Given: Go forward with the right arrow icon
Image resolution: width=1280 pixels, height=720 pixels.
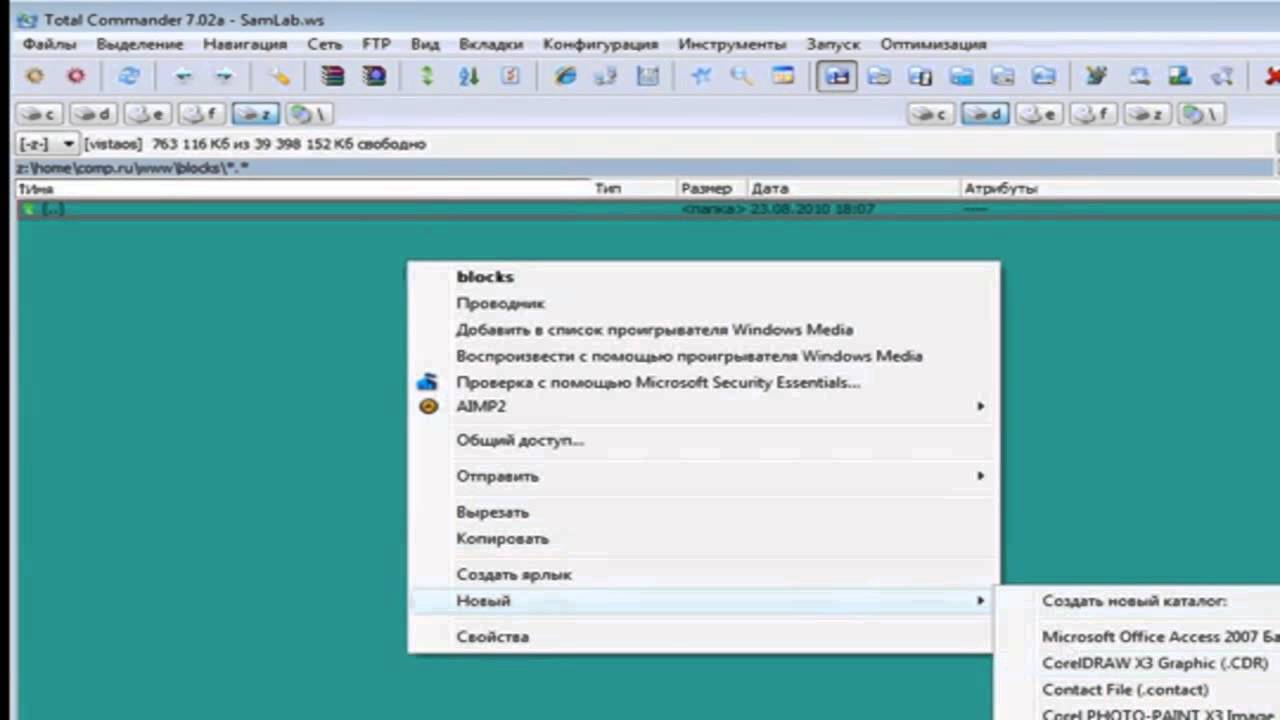Looking at the screenshot, I should [224, 76].
